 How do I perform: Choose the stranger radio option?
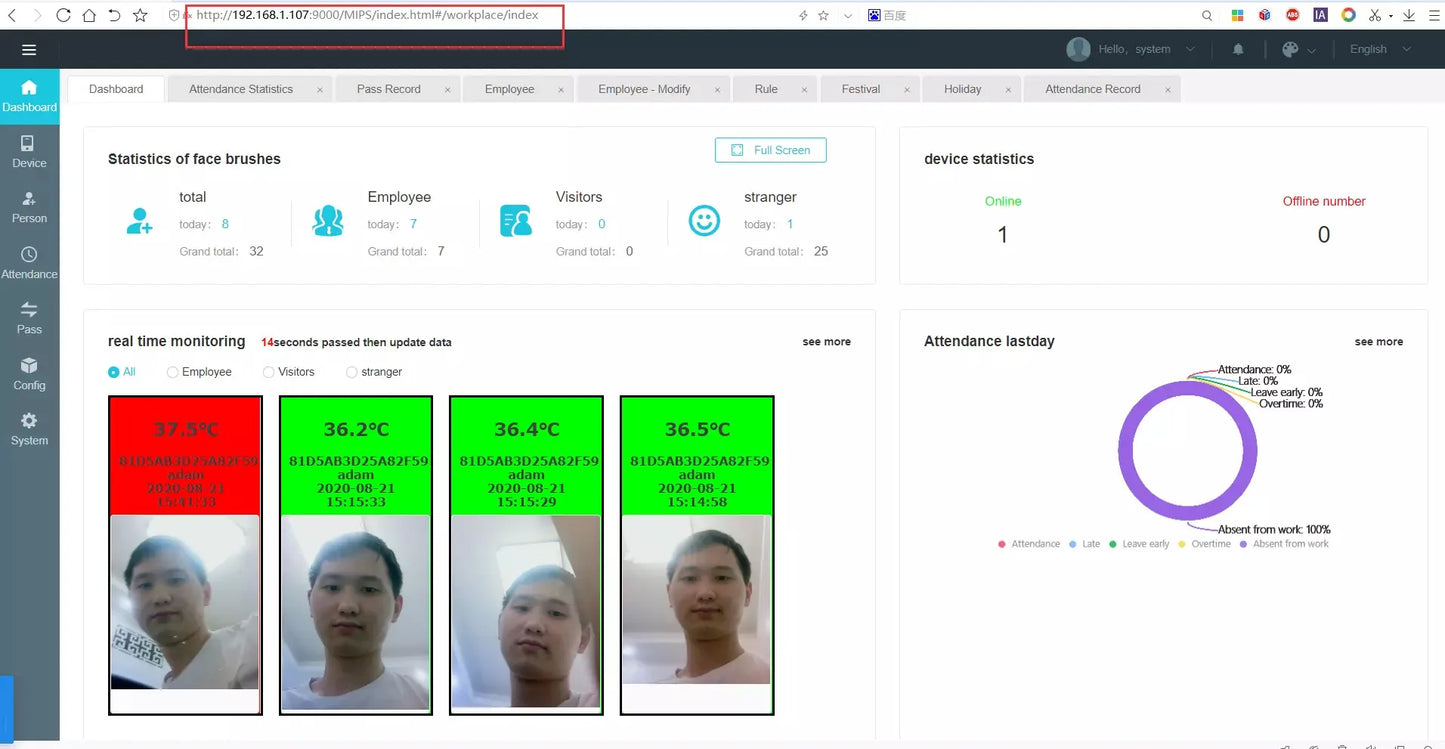350,371
